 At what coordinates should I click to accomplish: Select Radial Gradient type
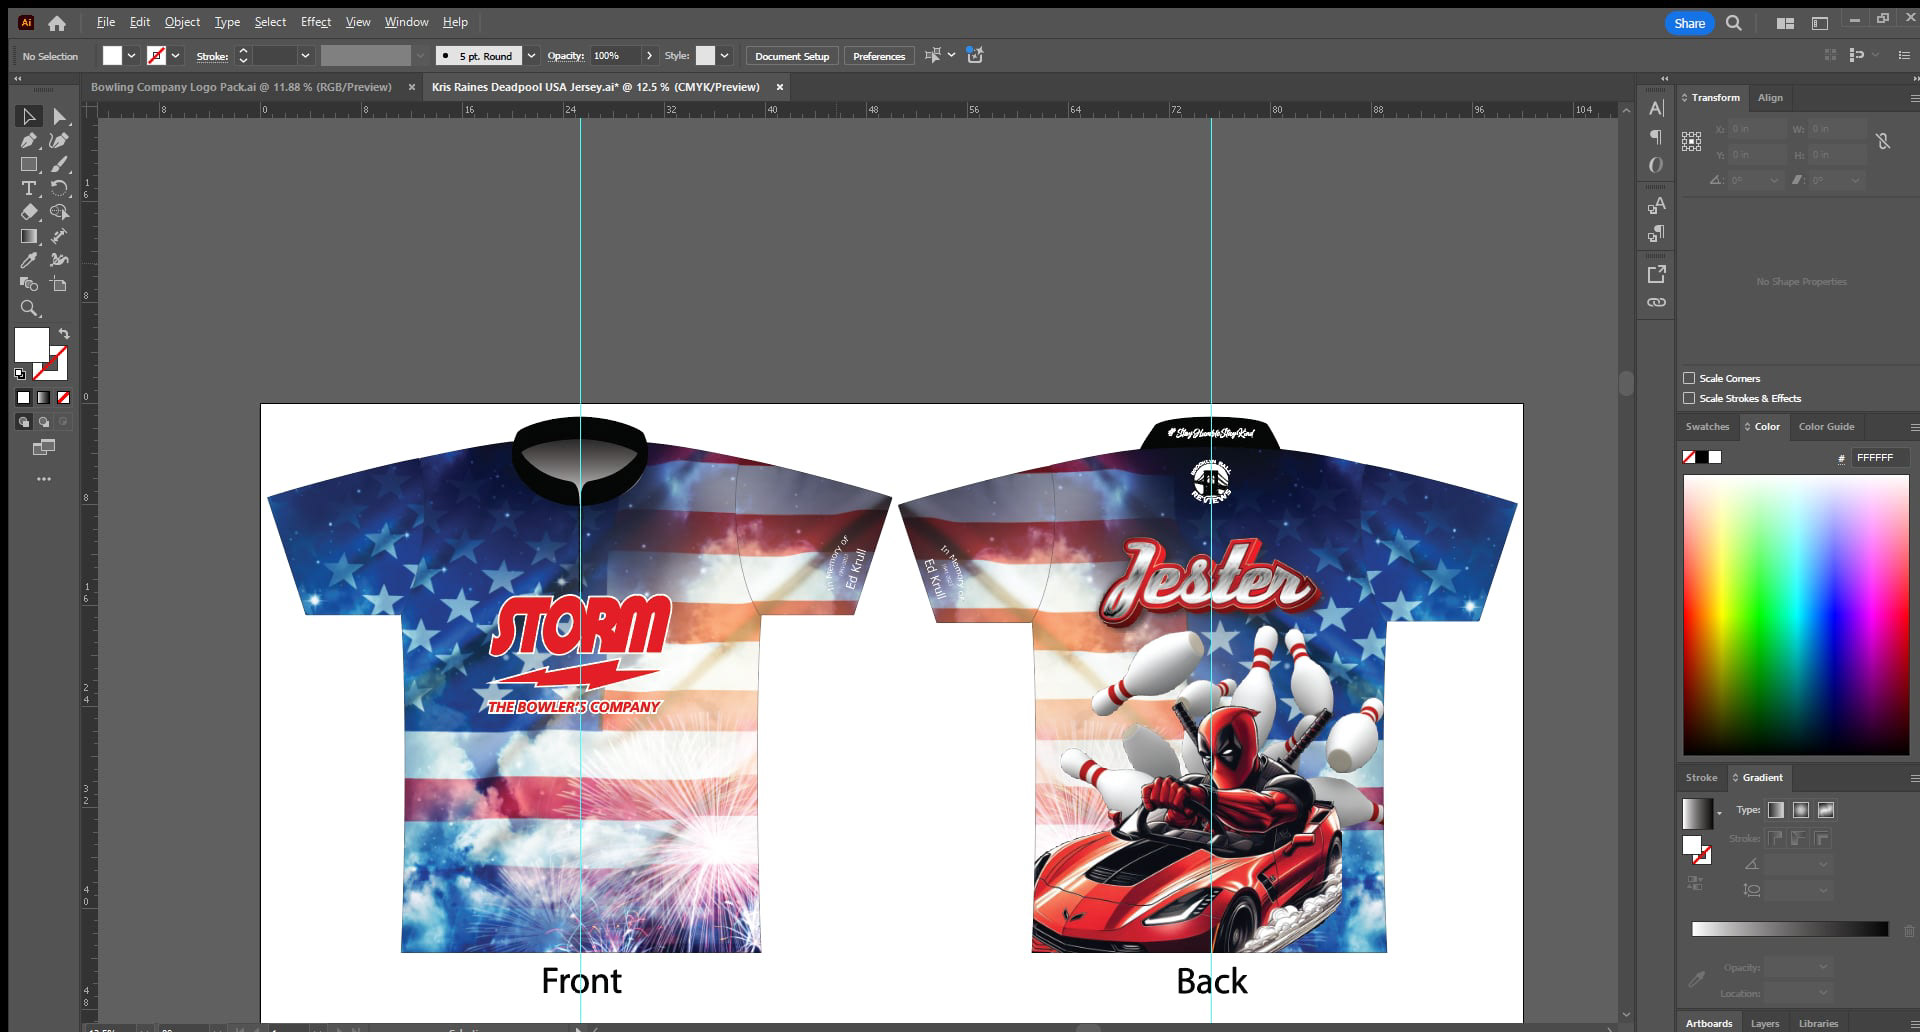point(1801,810)
